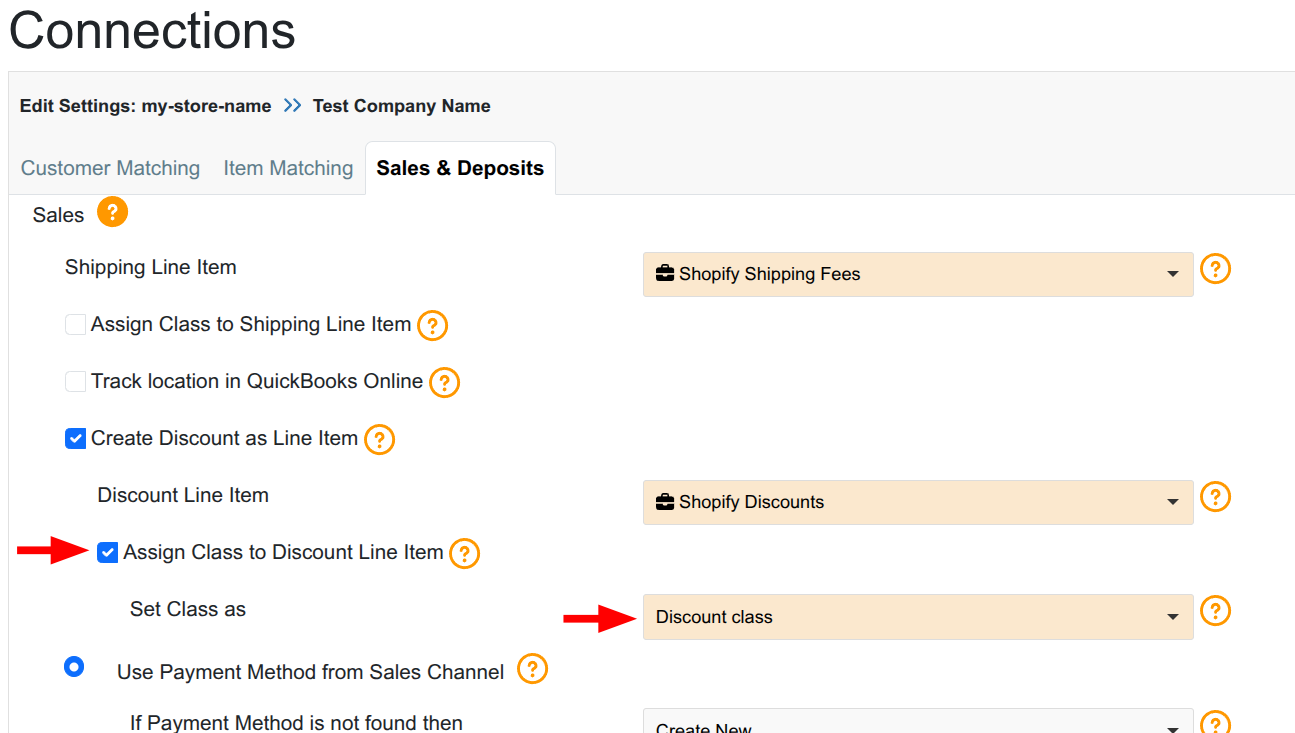Screen dimensions: 1295x733
Task: Show help for Track location in QuickBooks Online
Action: pyautogui.click(x=444, y=382)
